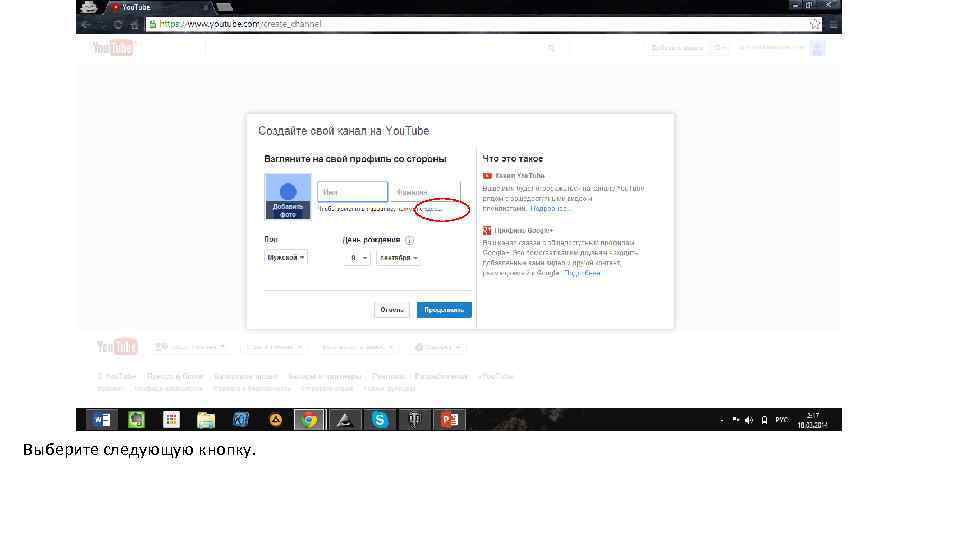This screenshot has width=960, height=540.
Task: Open World of Tanks from the taskbar
Action: pos(414,419)
